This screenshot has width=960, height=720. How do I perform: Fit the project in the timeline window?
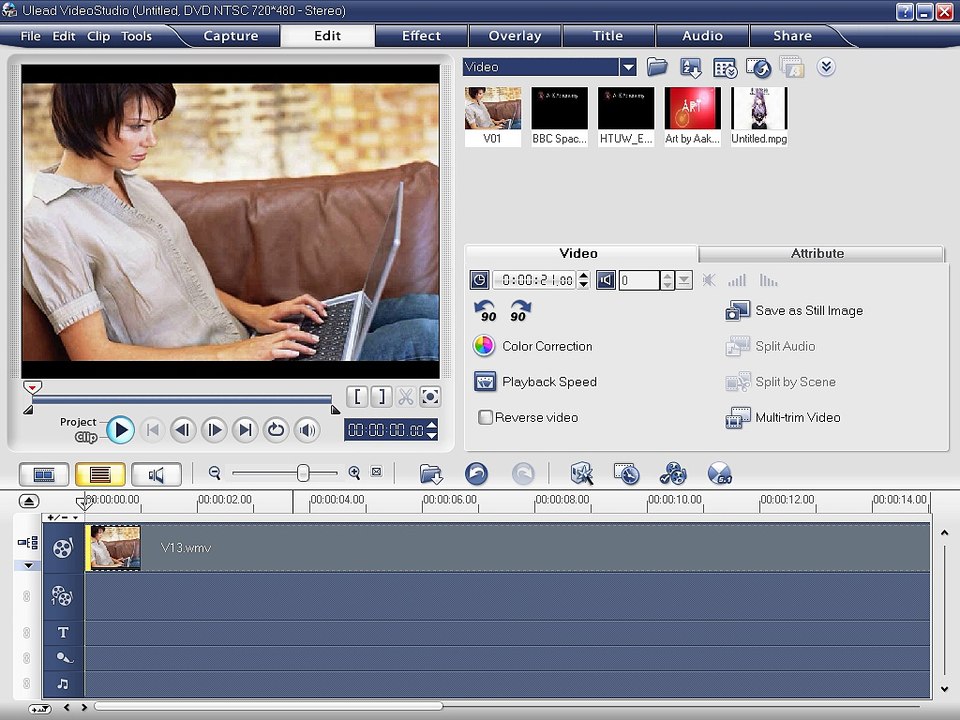tap(377, 472)
